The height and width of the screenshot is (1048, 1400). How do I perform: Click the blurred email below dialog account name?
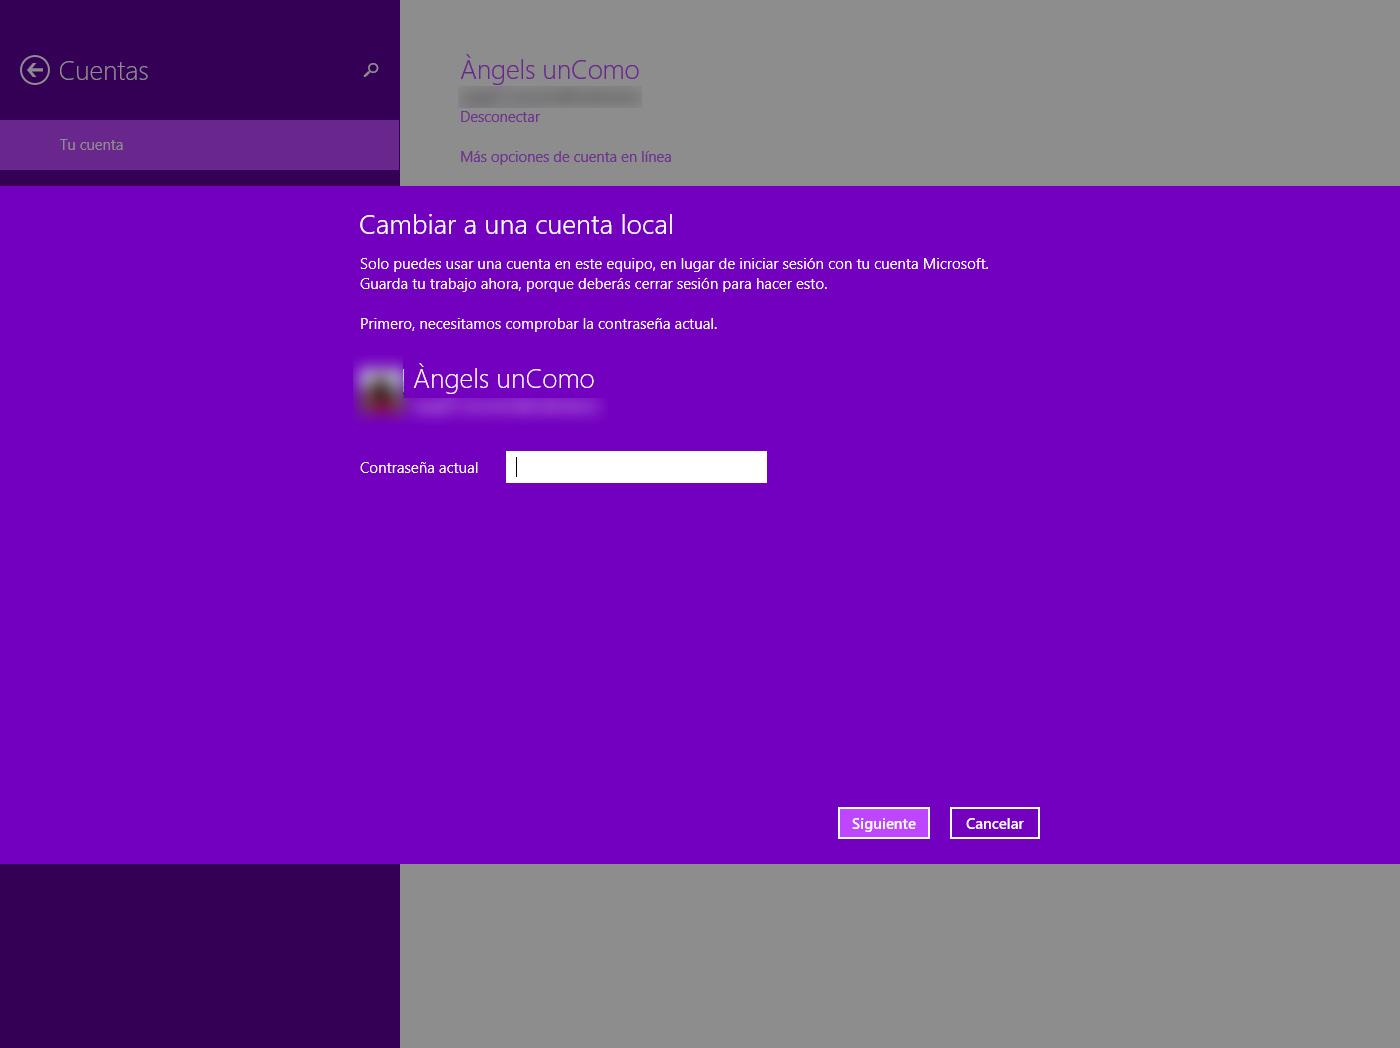pyautogui.click(x=505, y=406)
